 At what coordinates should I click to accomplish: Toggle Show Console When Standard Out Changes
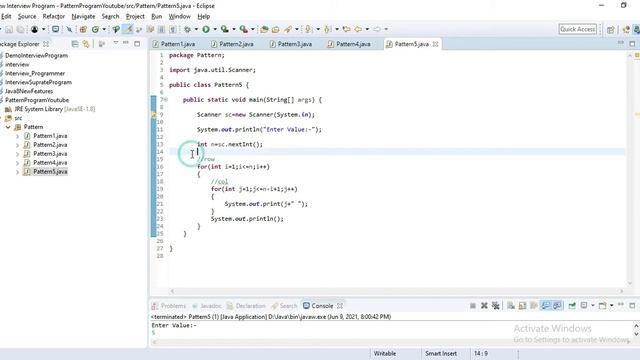546,306
